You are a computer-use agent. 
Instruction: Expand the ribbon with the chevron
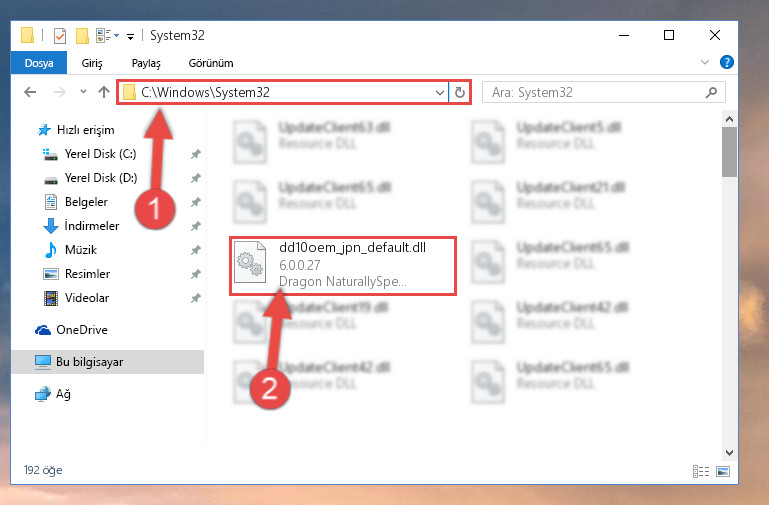tap(705, 62)
